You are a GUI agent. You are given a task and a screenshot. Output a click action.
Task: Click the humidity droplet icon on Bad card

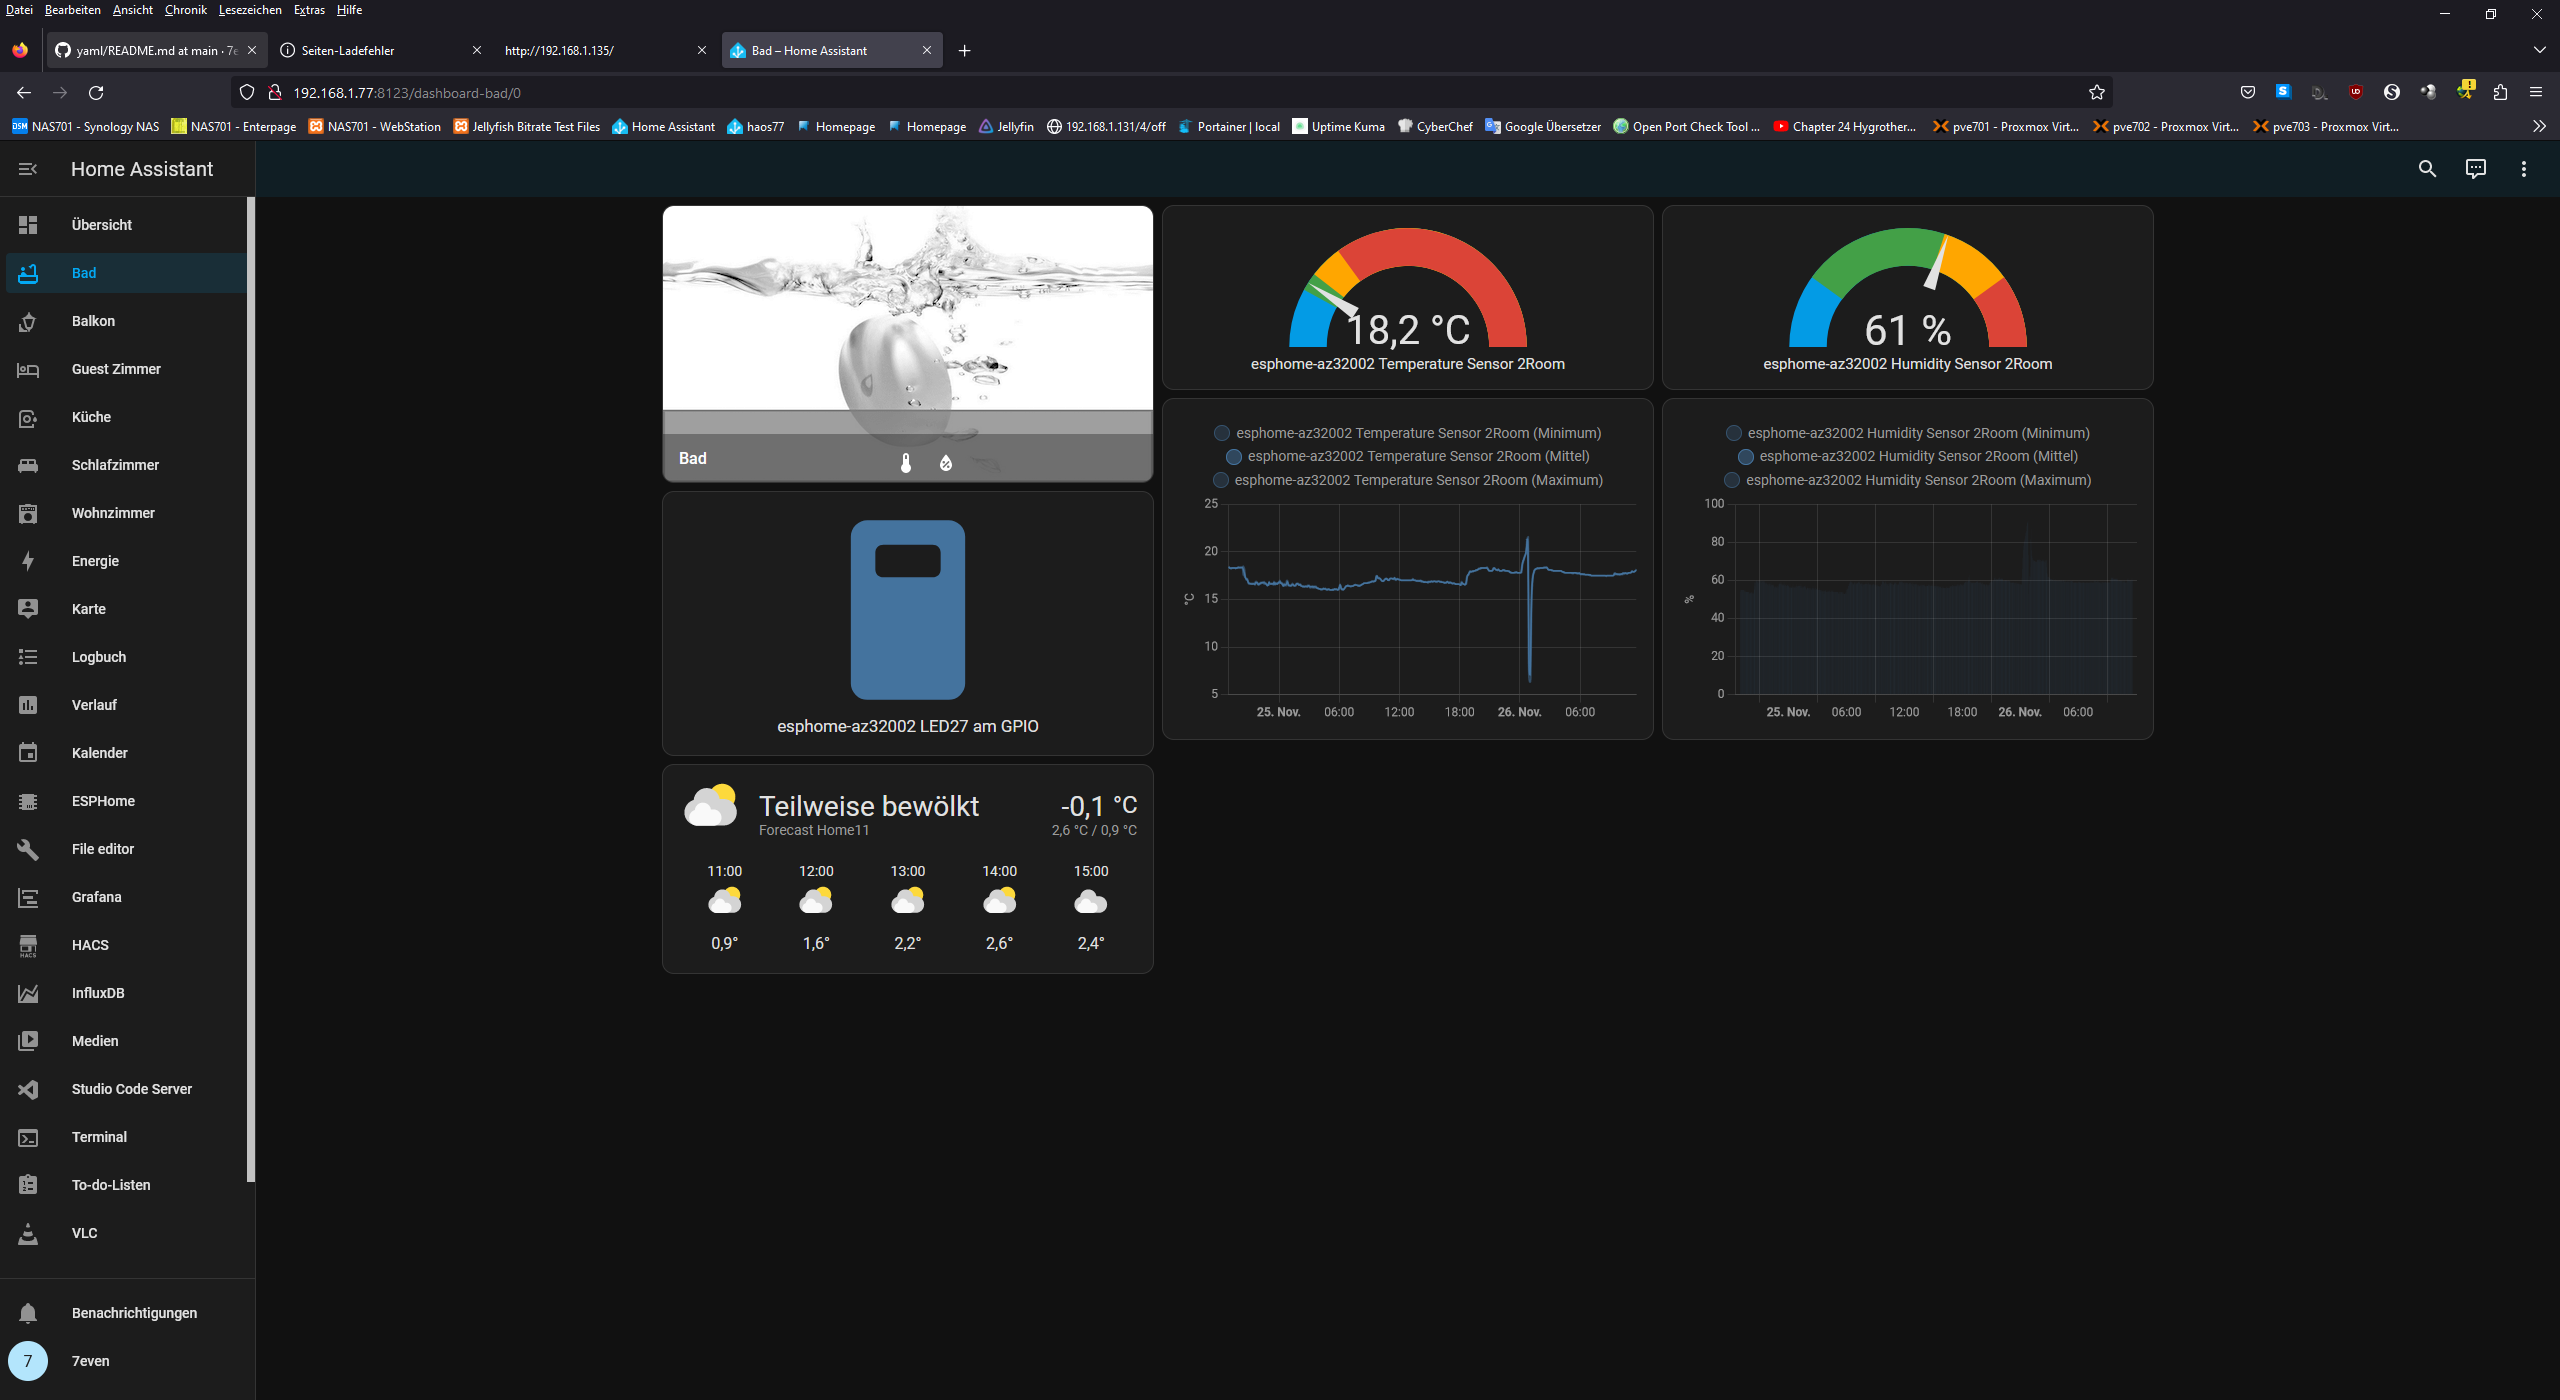click(945, 462)
